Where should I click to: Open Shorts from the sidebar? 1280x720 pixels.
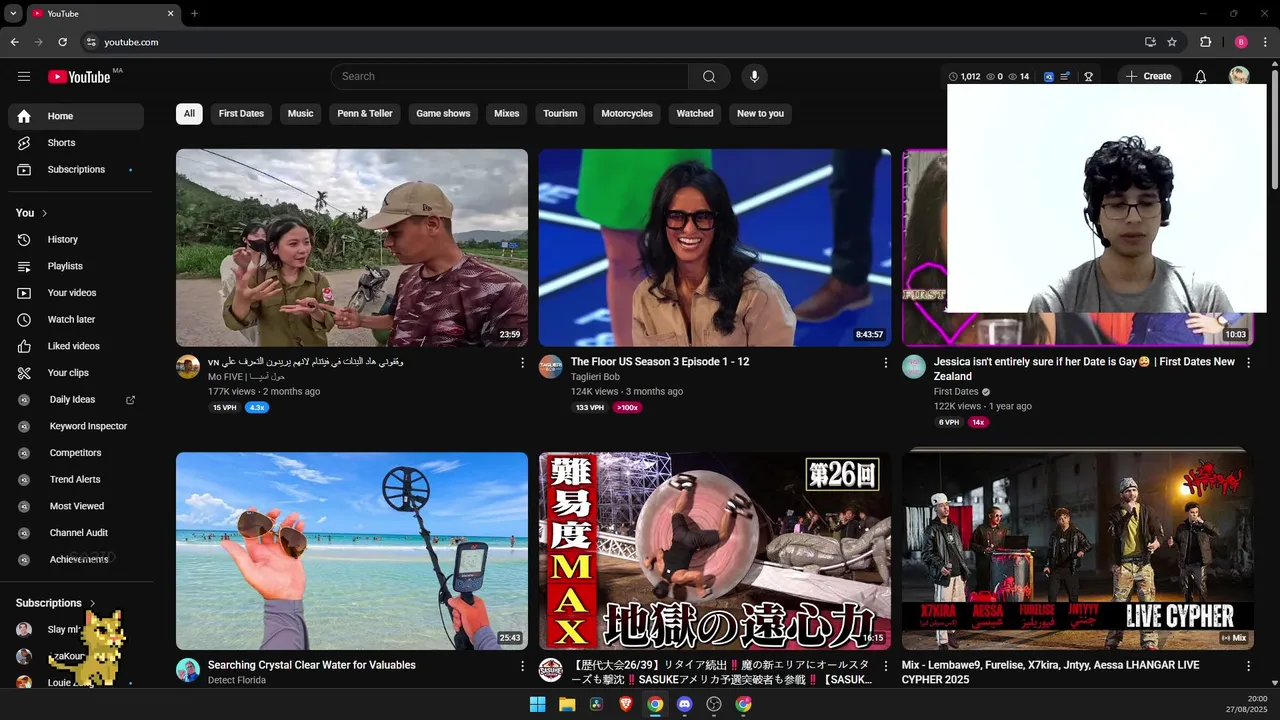coord(76,143)
